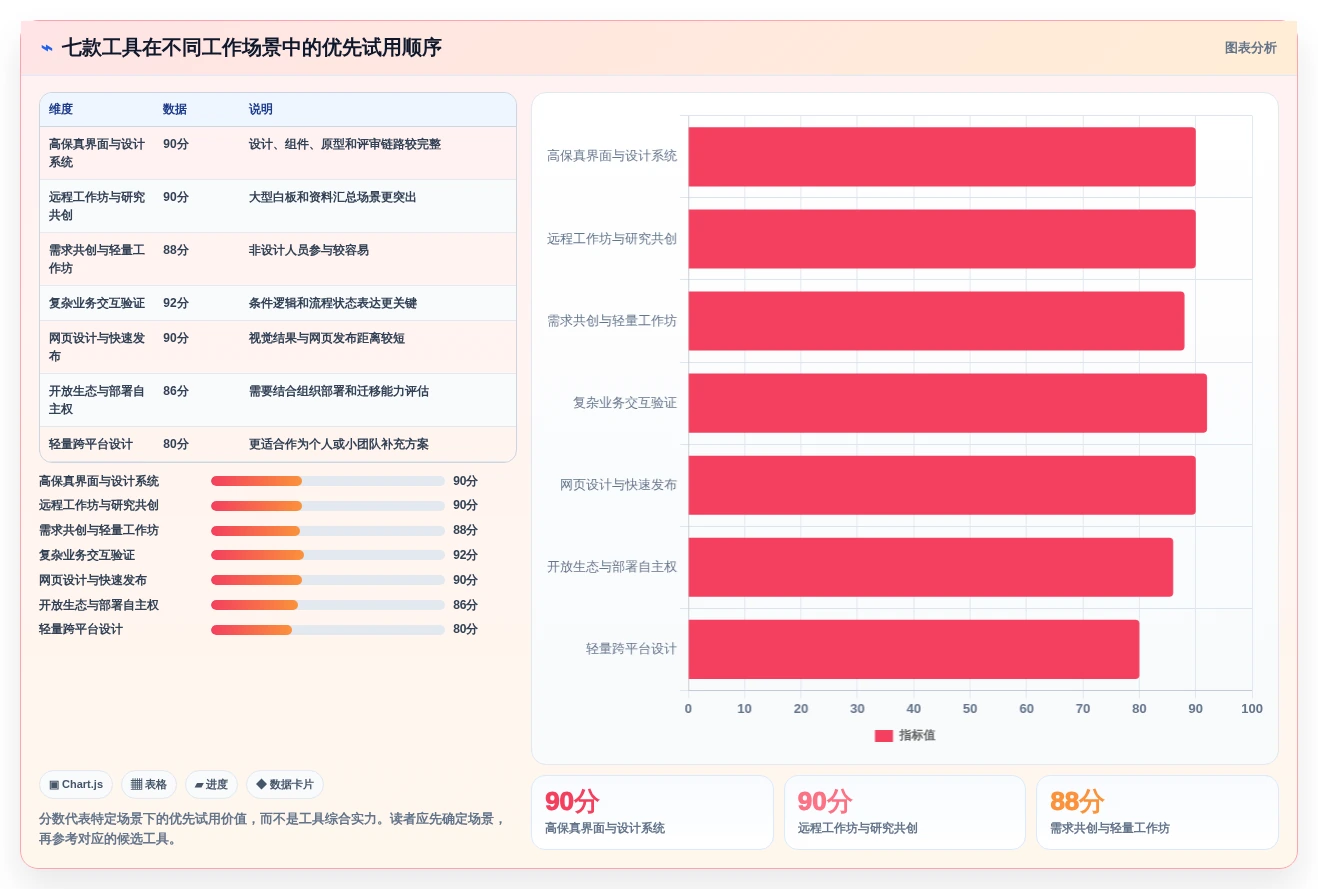The height and width of the screenshot is (889, 1318).
Task: Toggle the 指标值 legend swatch in chart
Action: click(x=883, y=736)
